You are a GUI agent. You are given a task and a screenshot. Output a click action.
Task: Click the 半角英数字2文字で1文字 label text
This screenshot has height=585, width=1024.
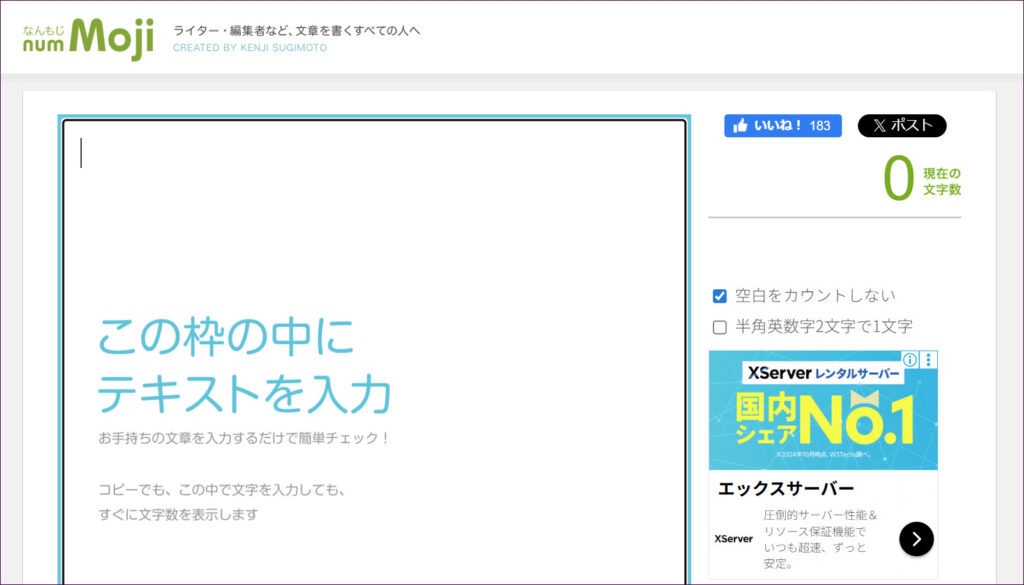(x=823, y=327)
